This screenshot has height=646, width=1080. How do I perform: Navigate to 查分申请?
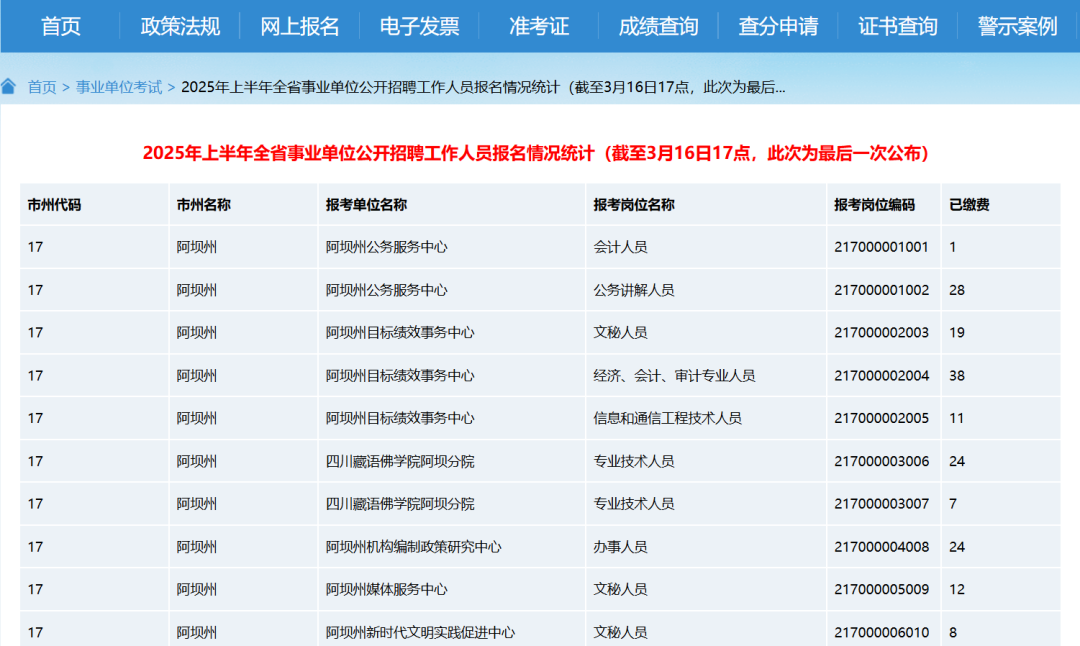click(x=778, y=26)
